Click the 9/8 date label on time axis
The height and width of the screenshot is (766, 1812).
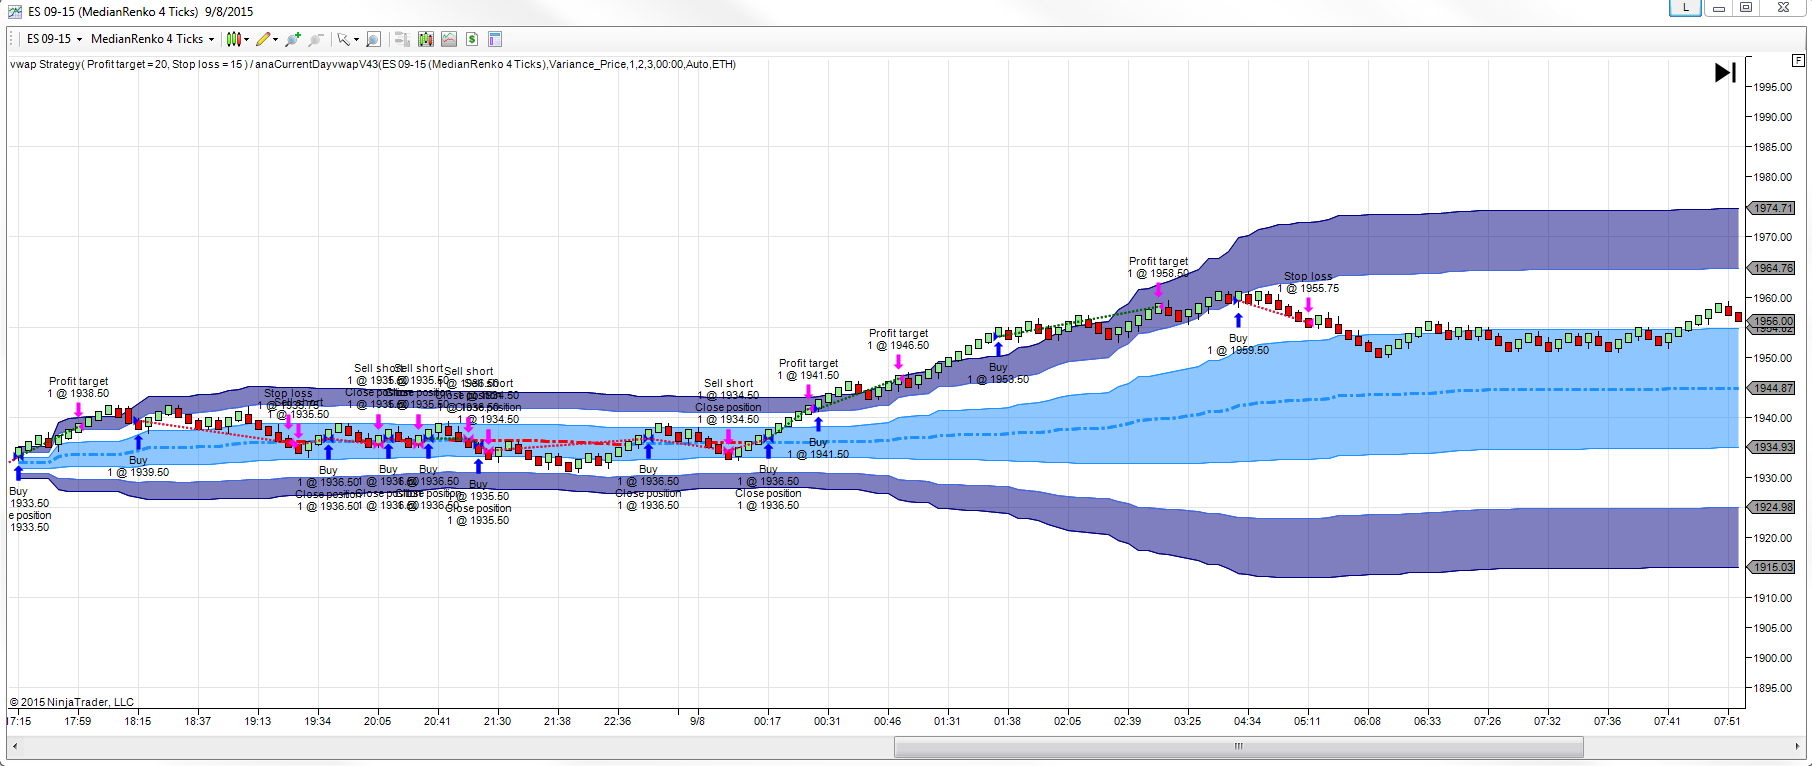pyautogui.click(x=697, y=721)
